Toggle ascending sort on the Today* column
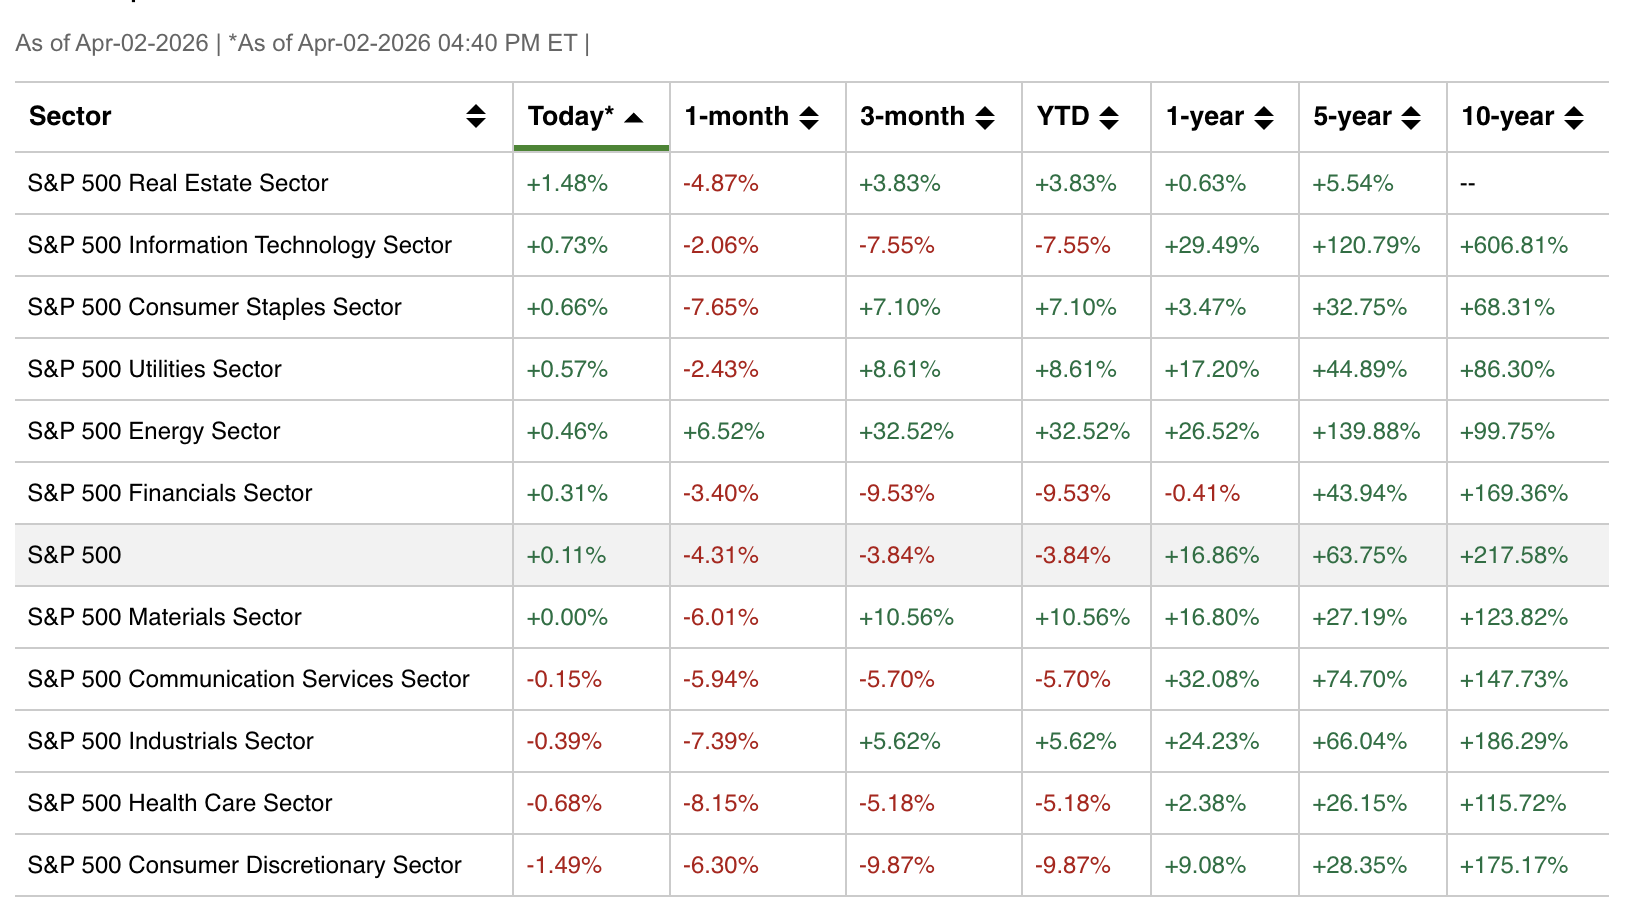Screen dimensions: 1636x916 pos(635,116)
